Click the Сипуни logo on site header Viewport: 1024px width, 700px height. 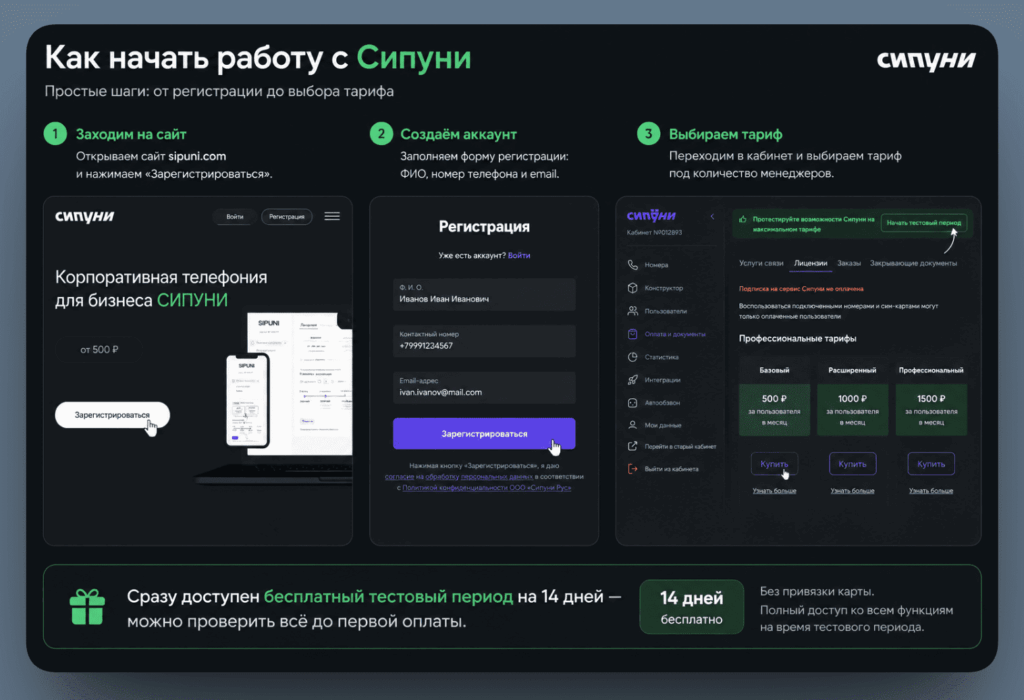84,216
